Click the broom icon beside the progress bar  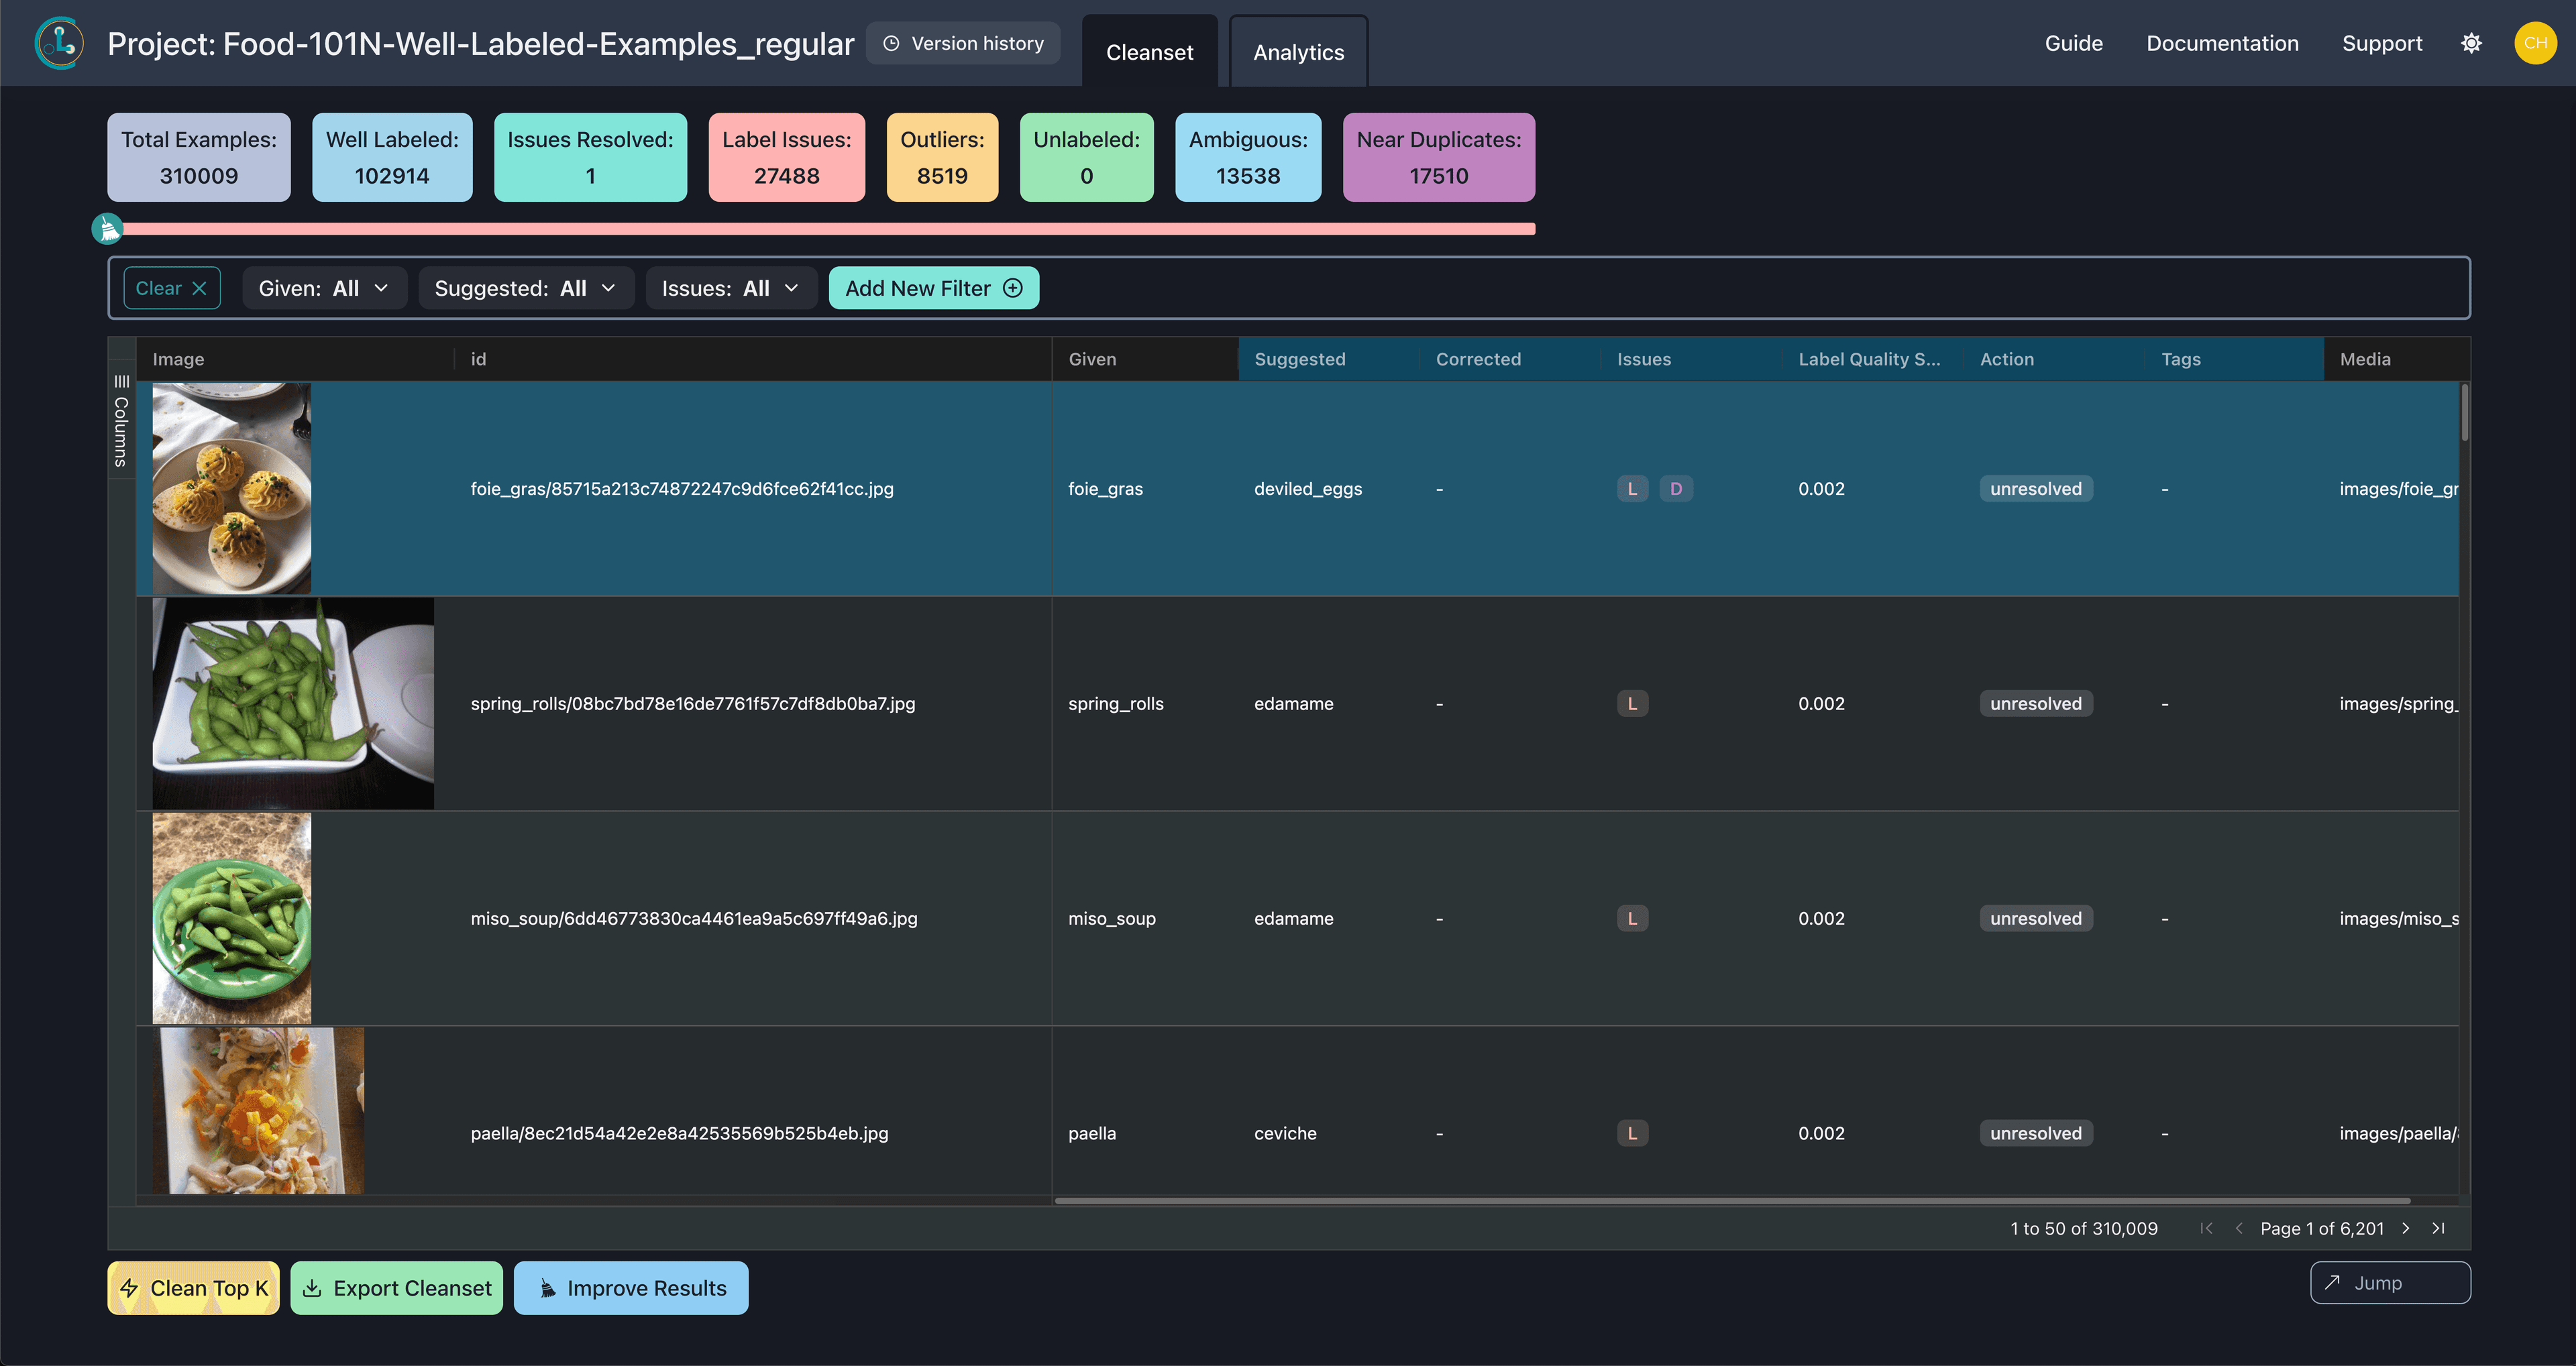point(107,228)
